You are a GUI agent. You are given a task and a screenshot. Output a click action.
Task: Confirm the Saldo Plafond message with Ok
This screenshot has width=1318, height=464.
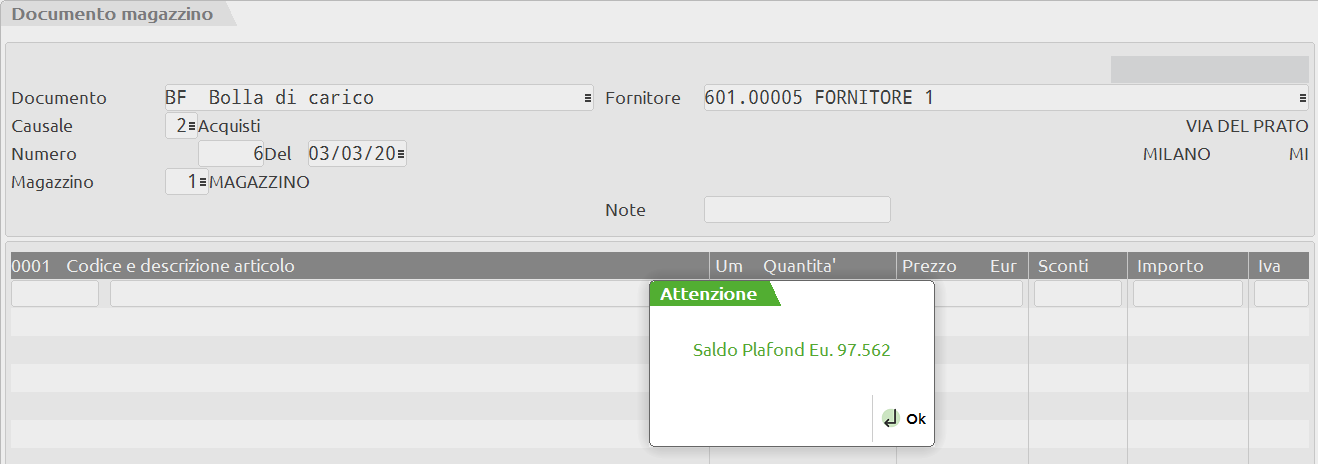pyautogui.click(x=915, y=420)
